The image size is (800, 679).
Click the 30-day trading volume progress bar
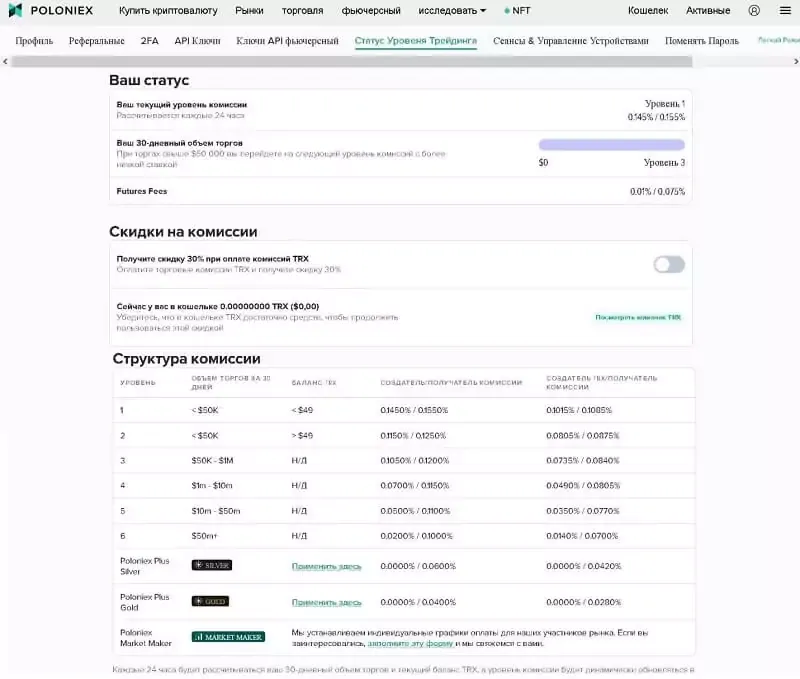(x=612, y=145)
